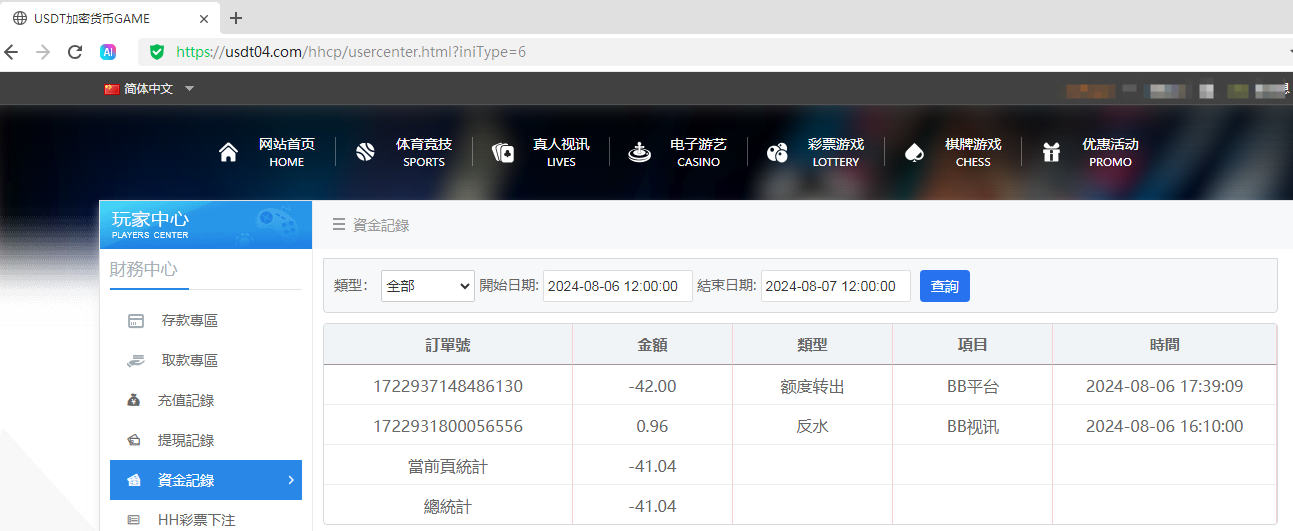This screenshot has width=1293, height=531.
Task: Click the gift icon for 优惠活动 Promo
Action: pos(1051,152)
